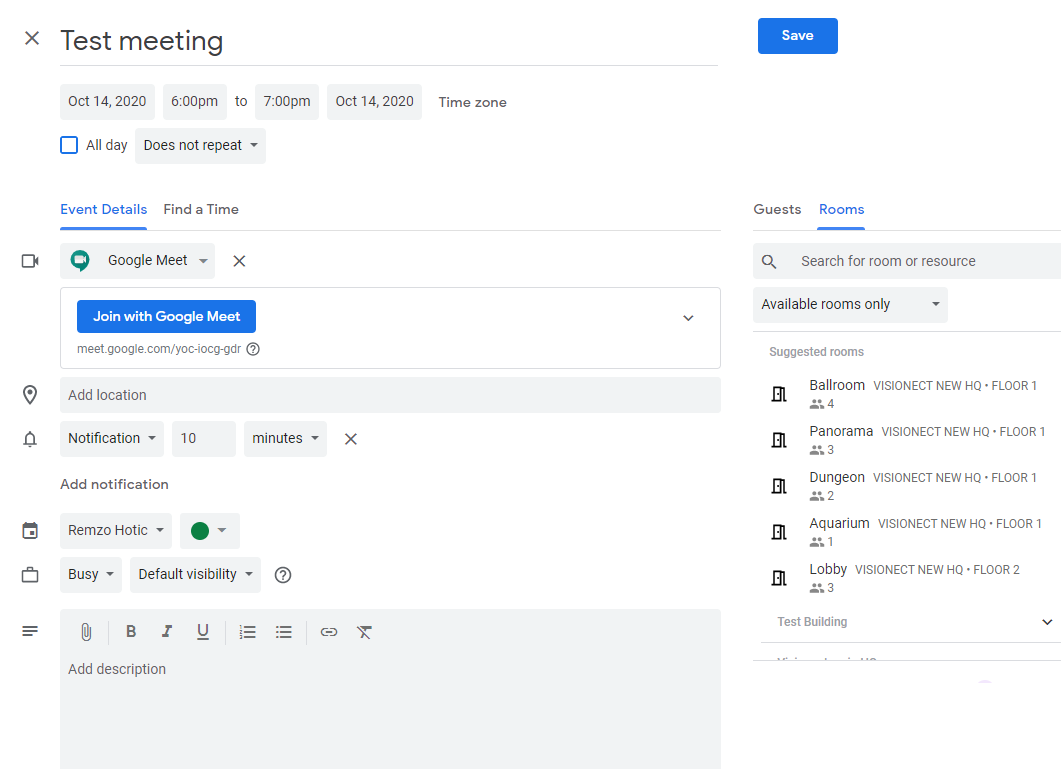Image resolution: width=1061 pixels, height=769 pixels.
Task: Click the Underline formatting icon
Action: point(203,631)
